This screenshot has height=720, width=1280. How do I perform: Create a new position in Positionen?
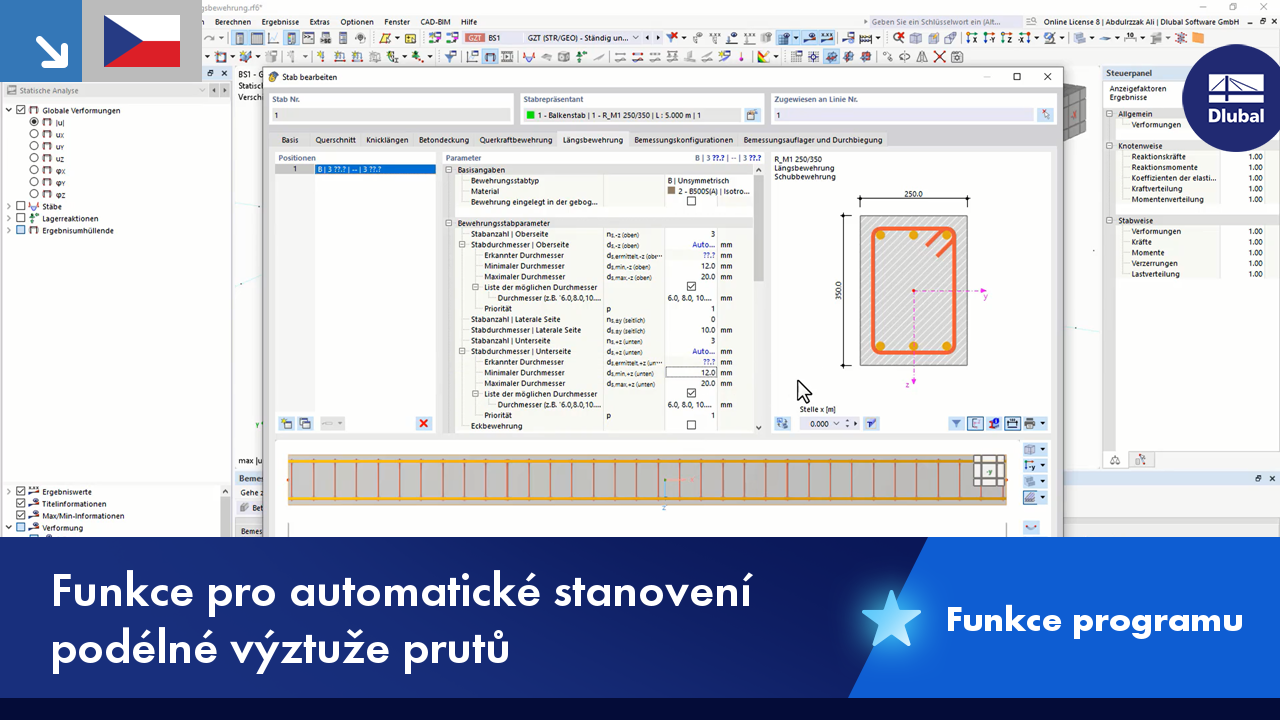tap(287, 424)
